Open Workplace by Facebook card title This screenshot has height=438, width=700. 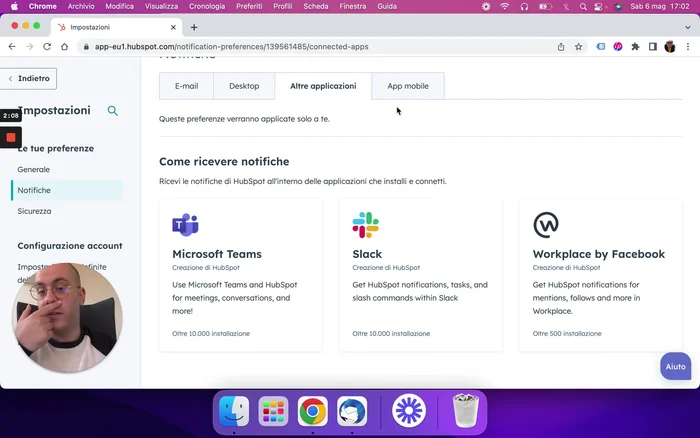tap(599, 254)
